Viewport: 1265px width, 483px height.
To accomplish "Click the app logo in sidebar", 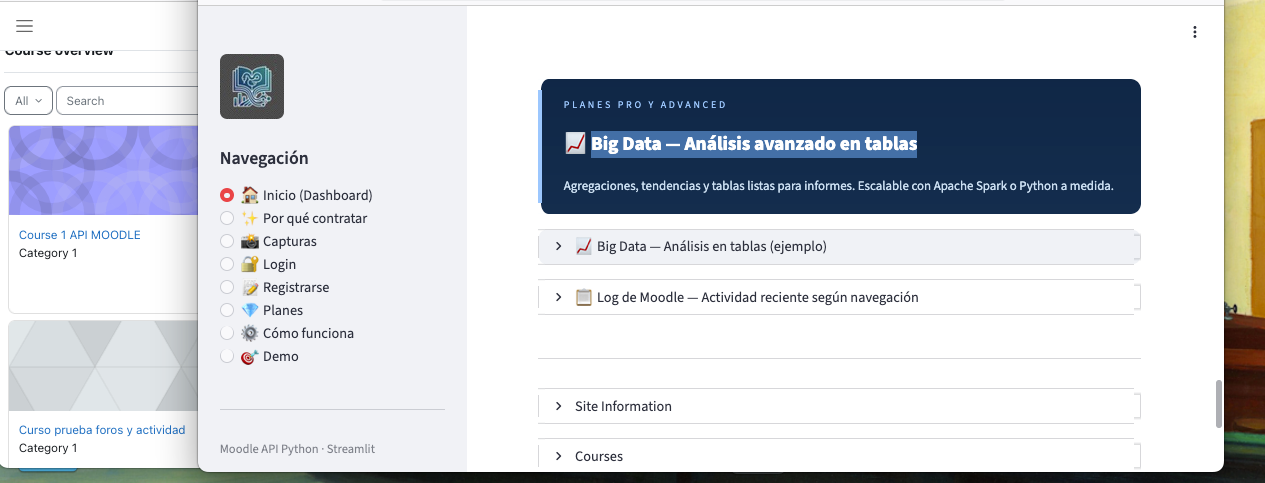I will click(252, 87).
